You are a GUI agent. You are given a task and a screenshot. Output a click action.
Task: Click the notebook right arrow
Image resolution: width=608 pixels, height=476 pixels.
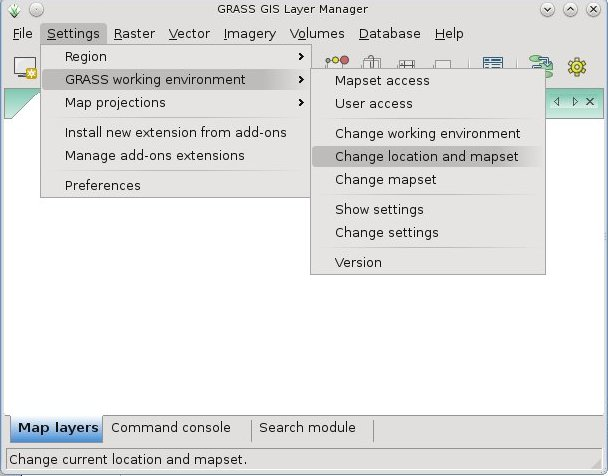(575, 102)
